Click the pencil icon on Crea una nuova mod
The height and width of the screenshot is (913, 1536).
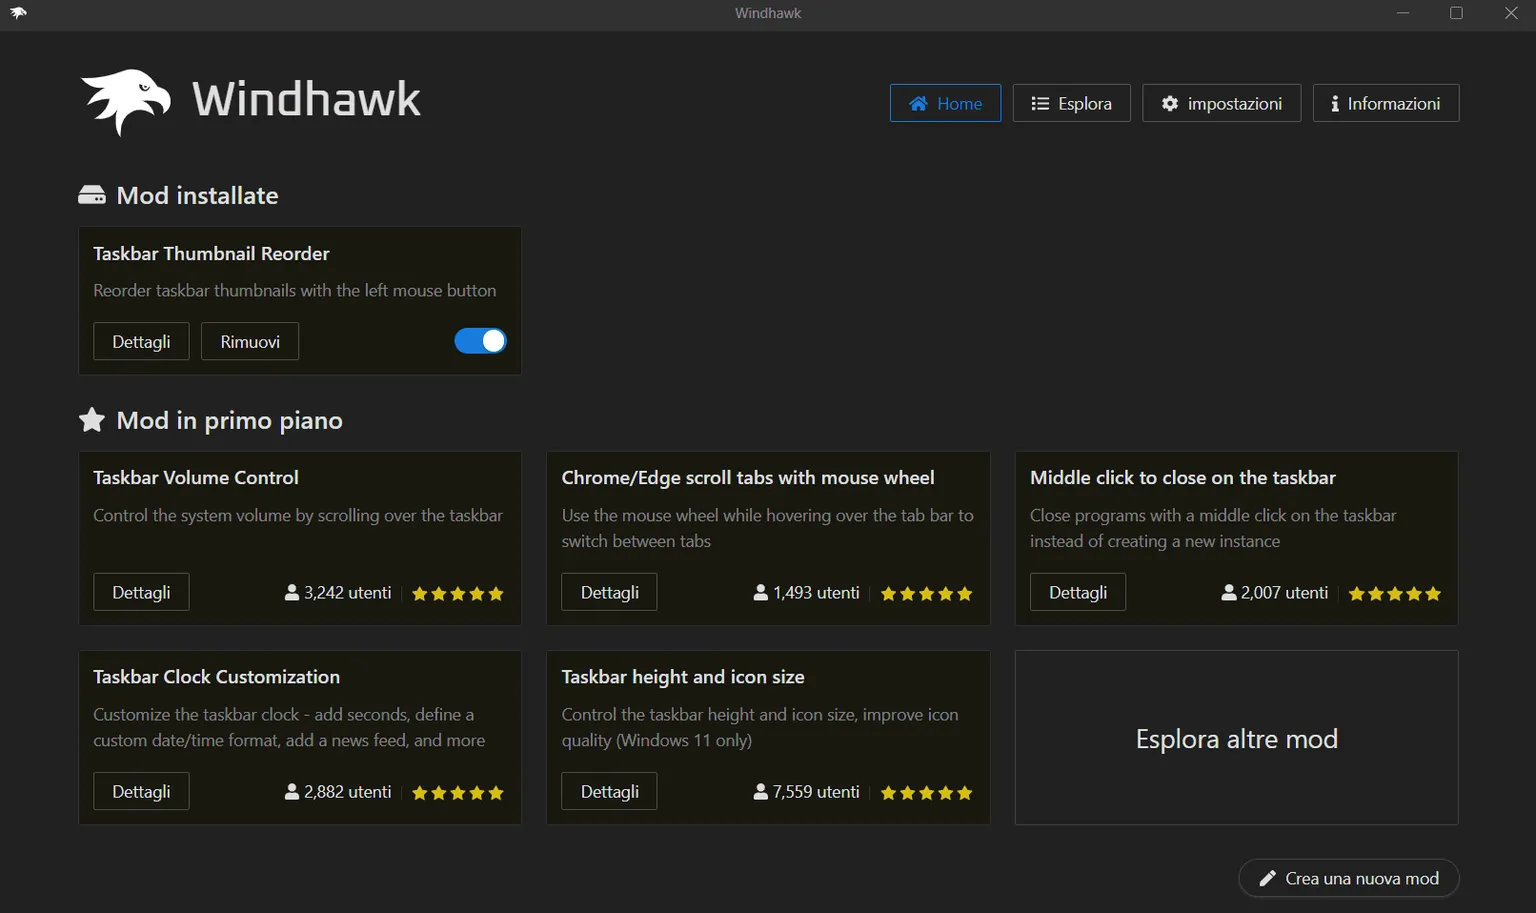click(x=1268, y=878)
